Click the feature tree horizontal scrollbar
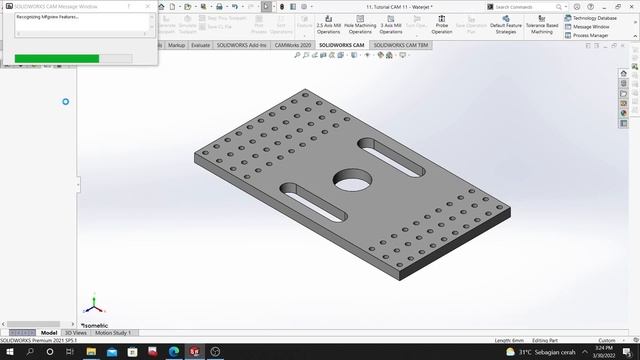 [x=39, y=324]
